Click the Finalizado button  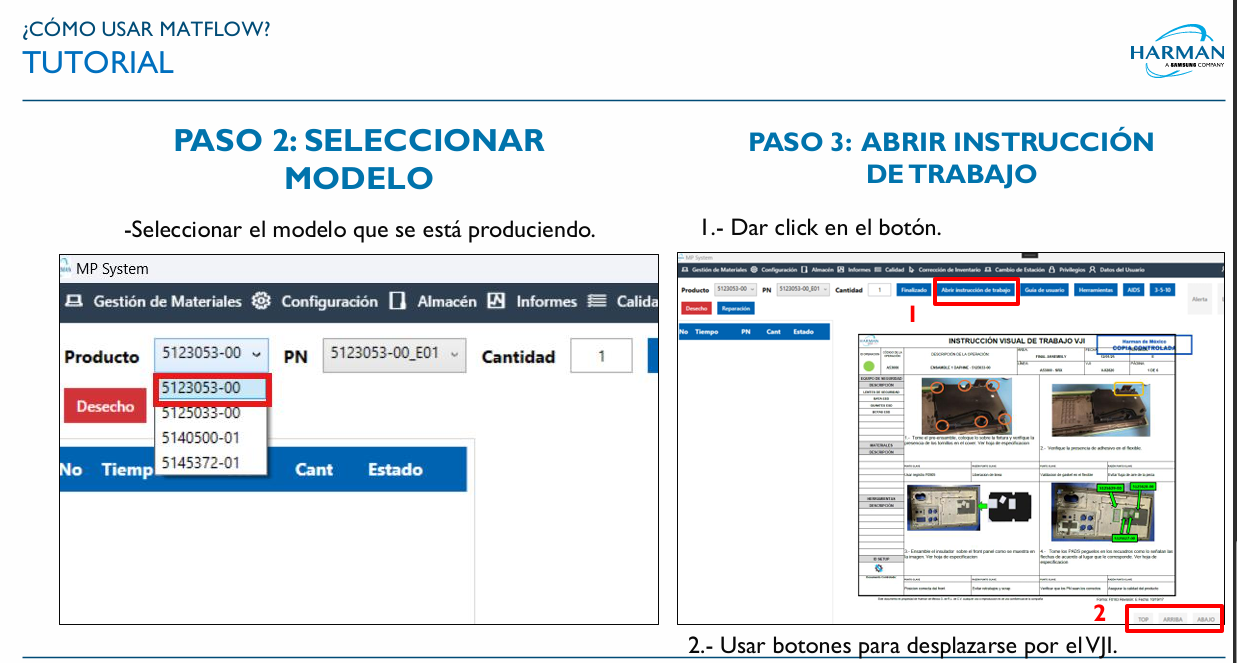pos(913,289)
